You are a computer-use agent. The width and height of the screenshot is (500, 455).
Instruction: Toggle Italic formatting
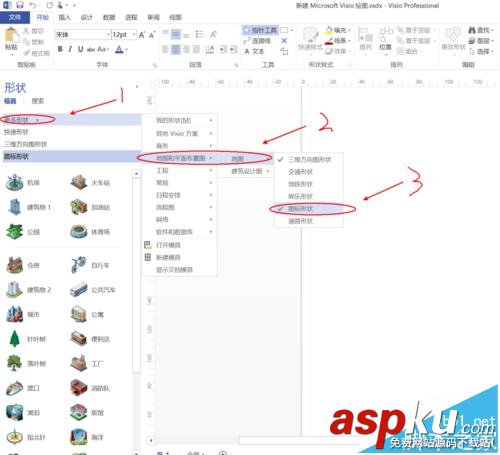click(x=70, y=49)
